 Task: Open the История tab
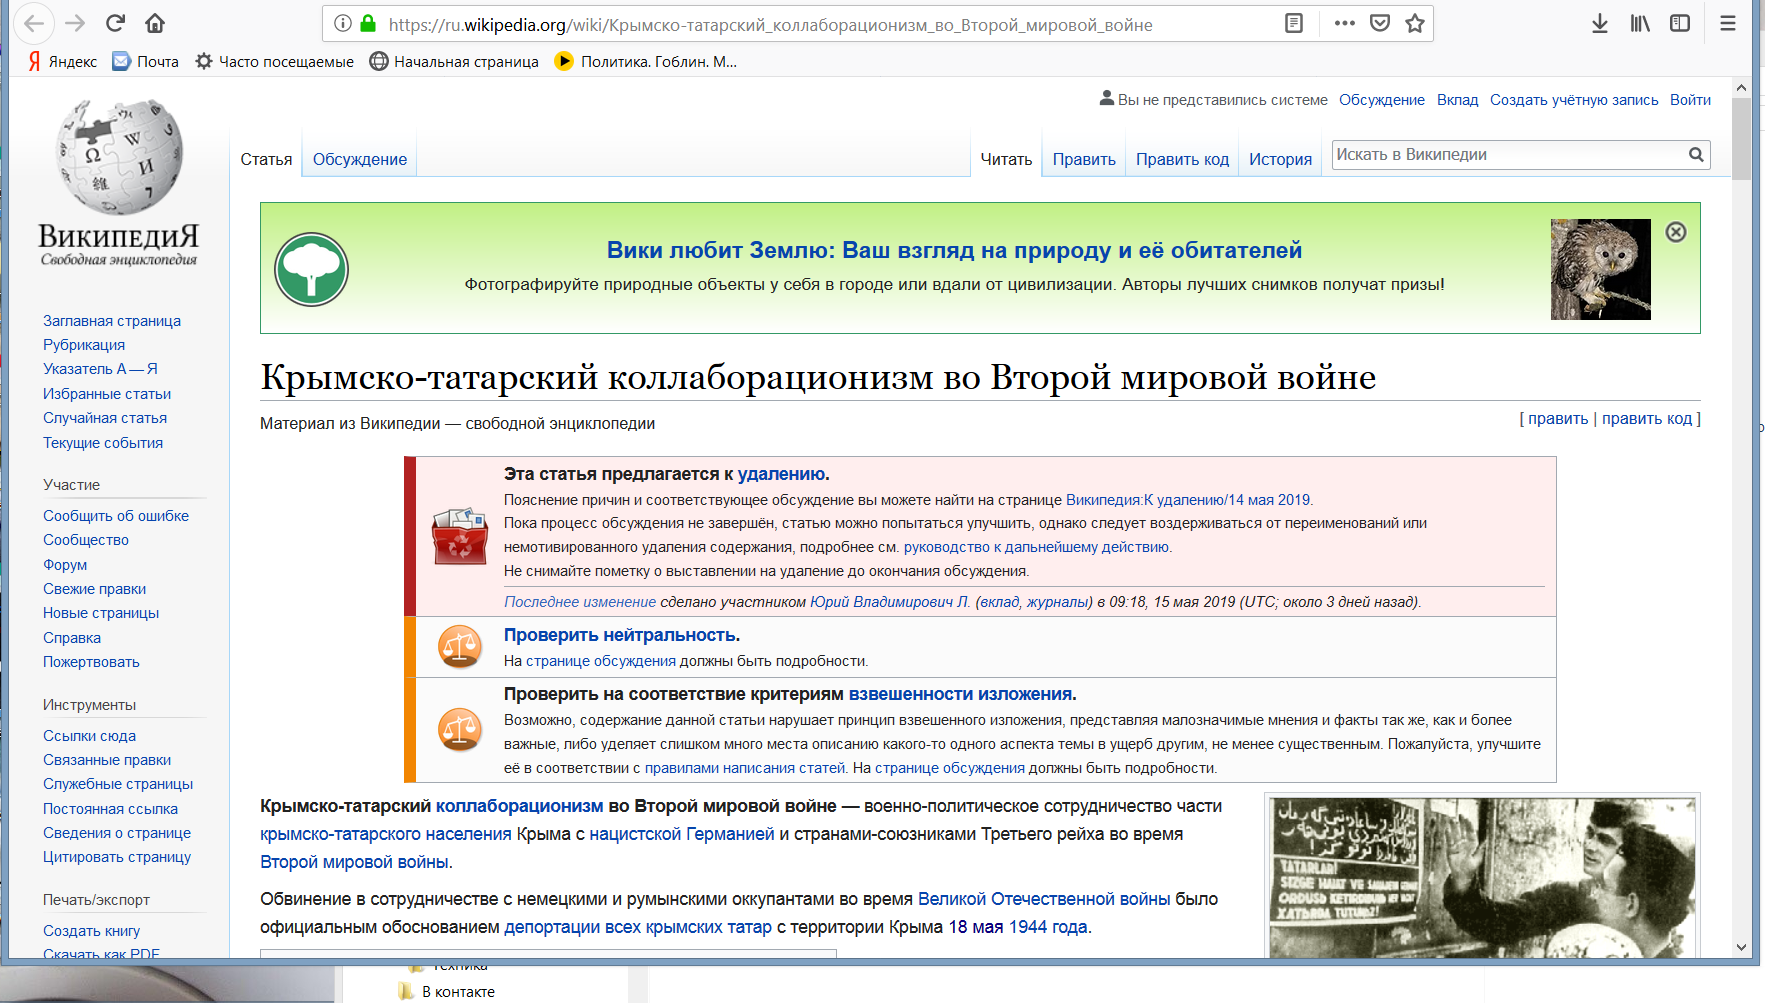point(1280,159)
